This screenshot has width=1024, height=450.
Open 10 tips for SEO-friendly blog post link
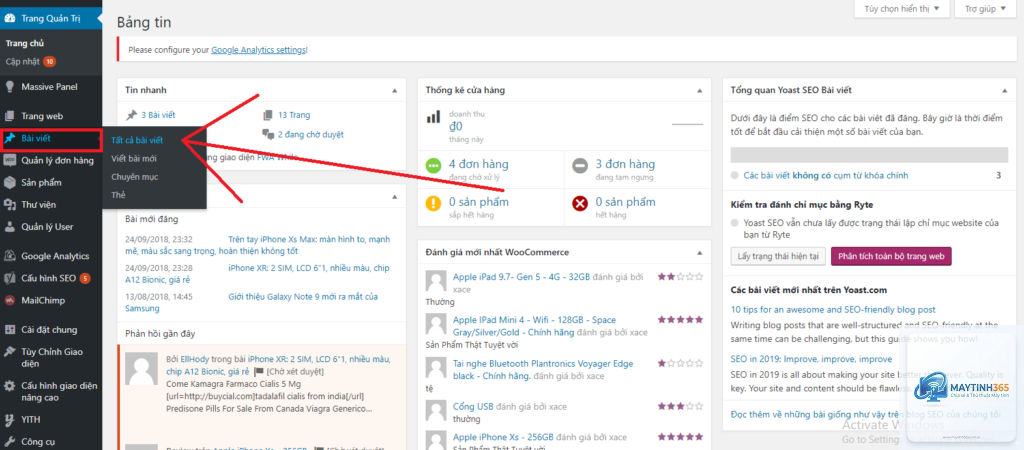click(833, 310)
